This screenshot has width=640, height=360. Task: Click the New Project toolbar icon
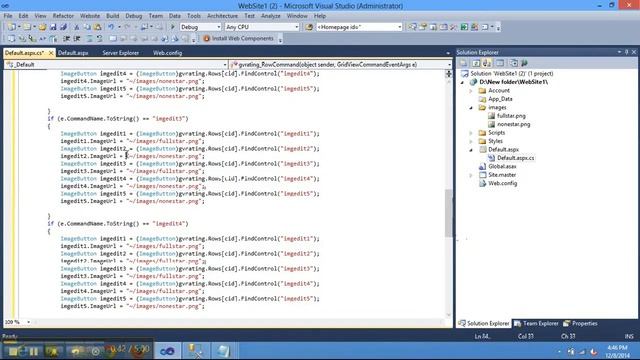11,27
